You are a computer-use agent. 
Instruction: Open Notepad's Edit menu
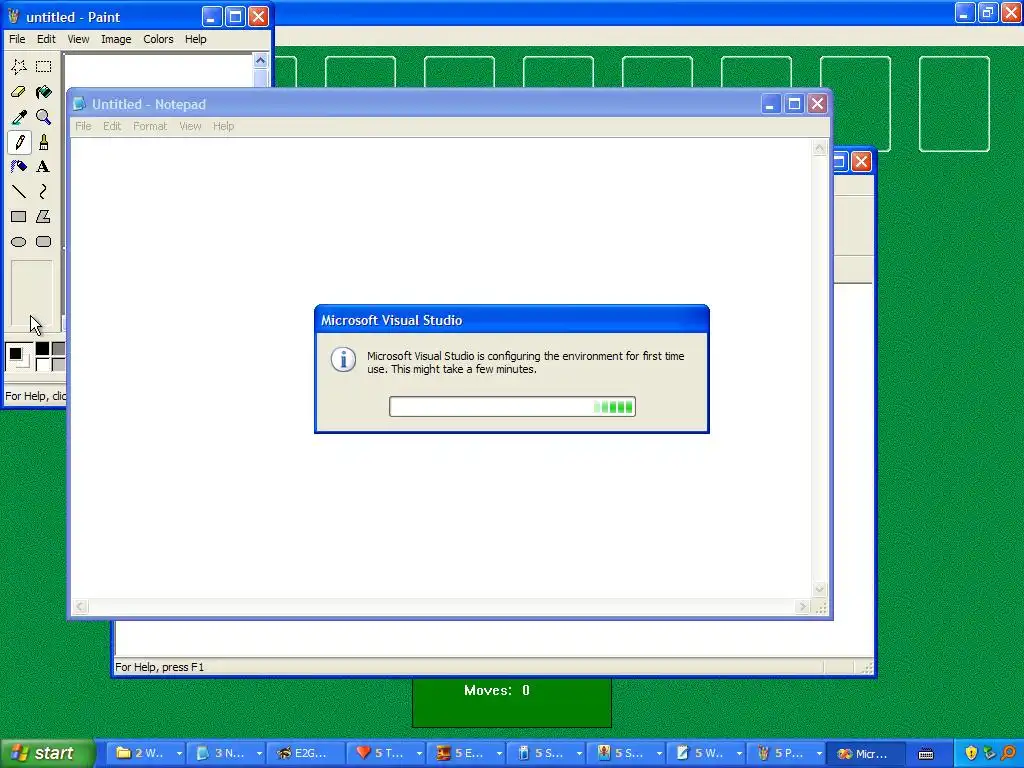pyautogui.click(x=112, y=126)
